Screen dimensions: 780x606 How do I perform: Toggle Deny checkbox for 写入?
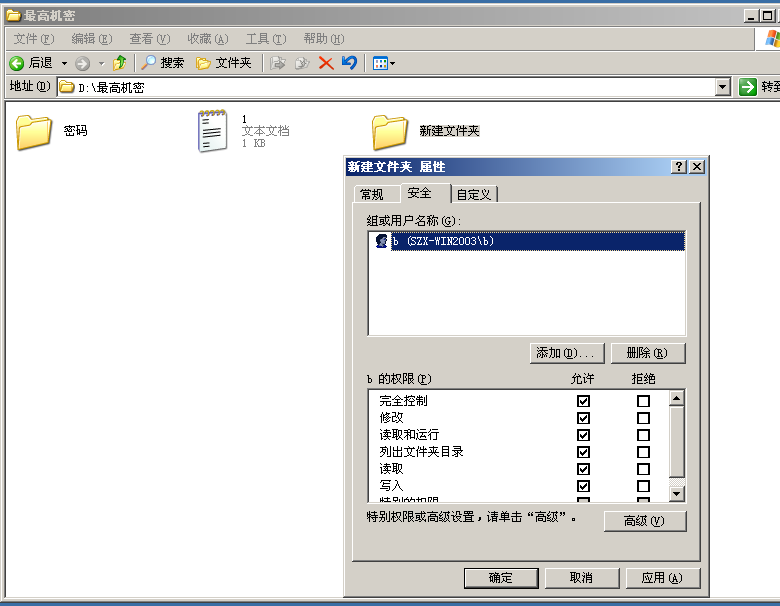pyautogui.click(x=643, y=486)
